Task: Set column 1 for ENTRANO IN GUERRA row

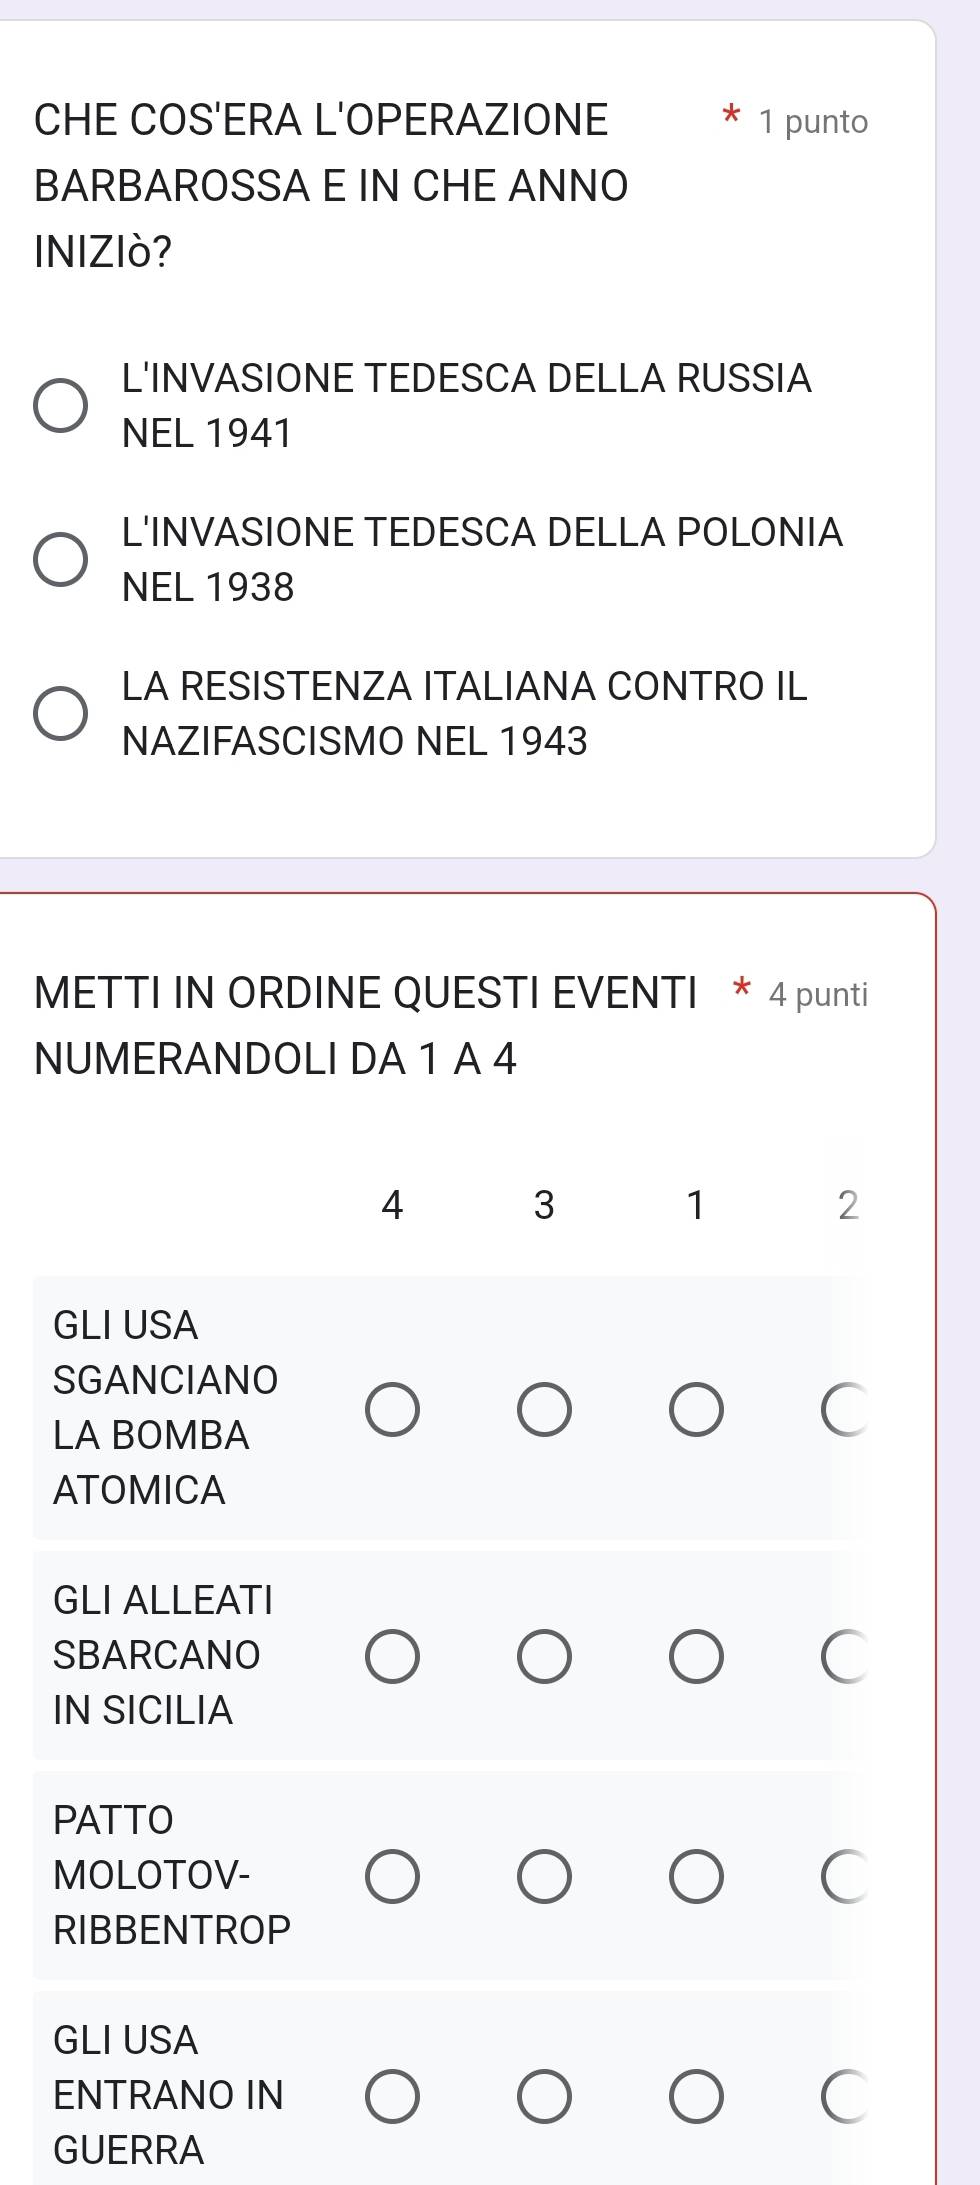Action: point(696,2096)
